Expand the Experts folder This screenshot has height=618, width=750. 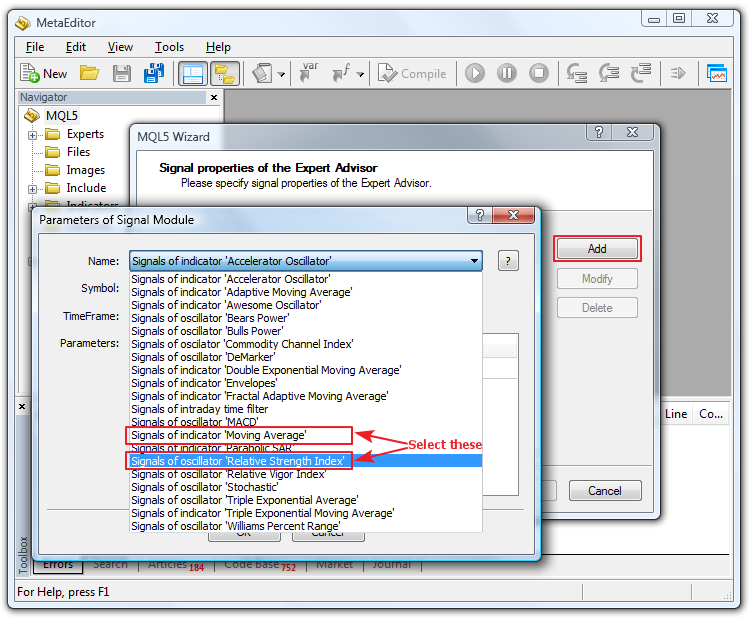32,135
